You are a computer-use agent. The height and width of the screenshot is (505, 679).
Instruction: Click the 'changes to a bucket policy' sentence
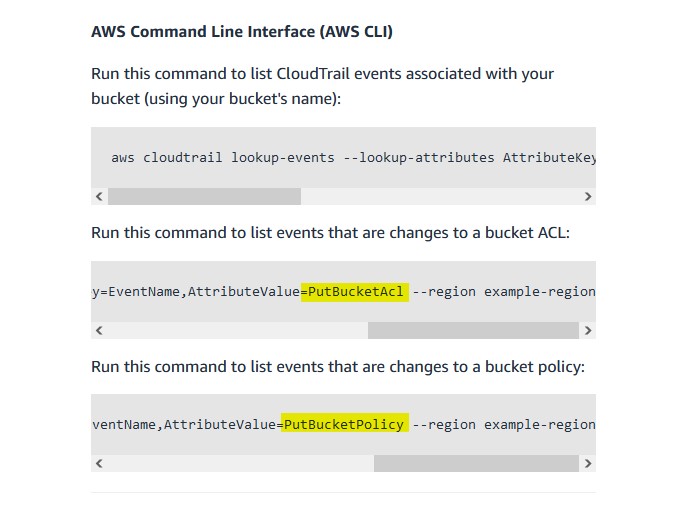tap(338, 367)
